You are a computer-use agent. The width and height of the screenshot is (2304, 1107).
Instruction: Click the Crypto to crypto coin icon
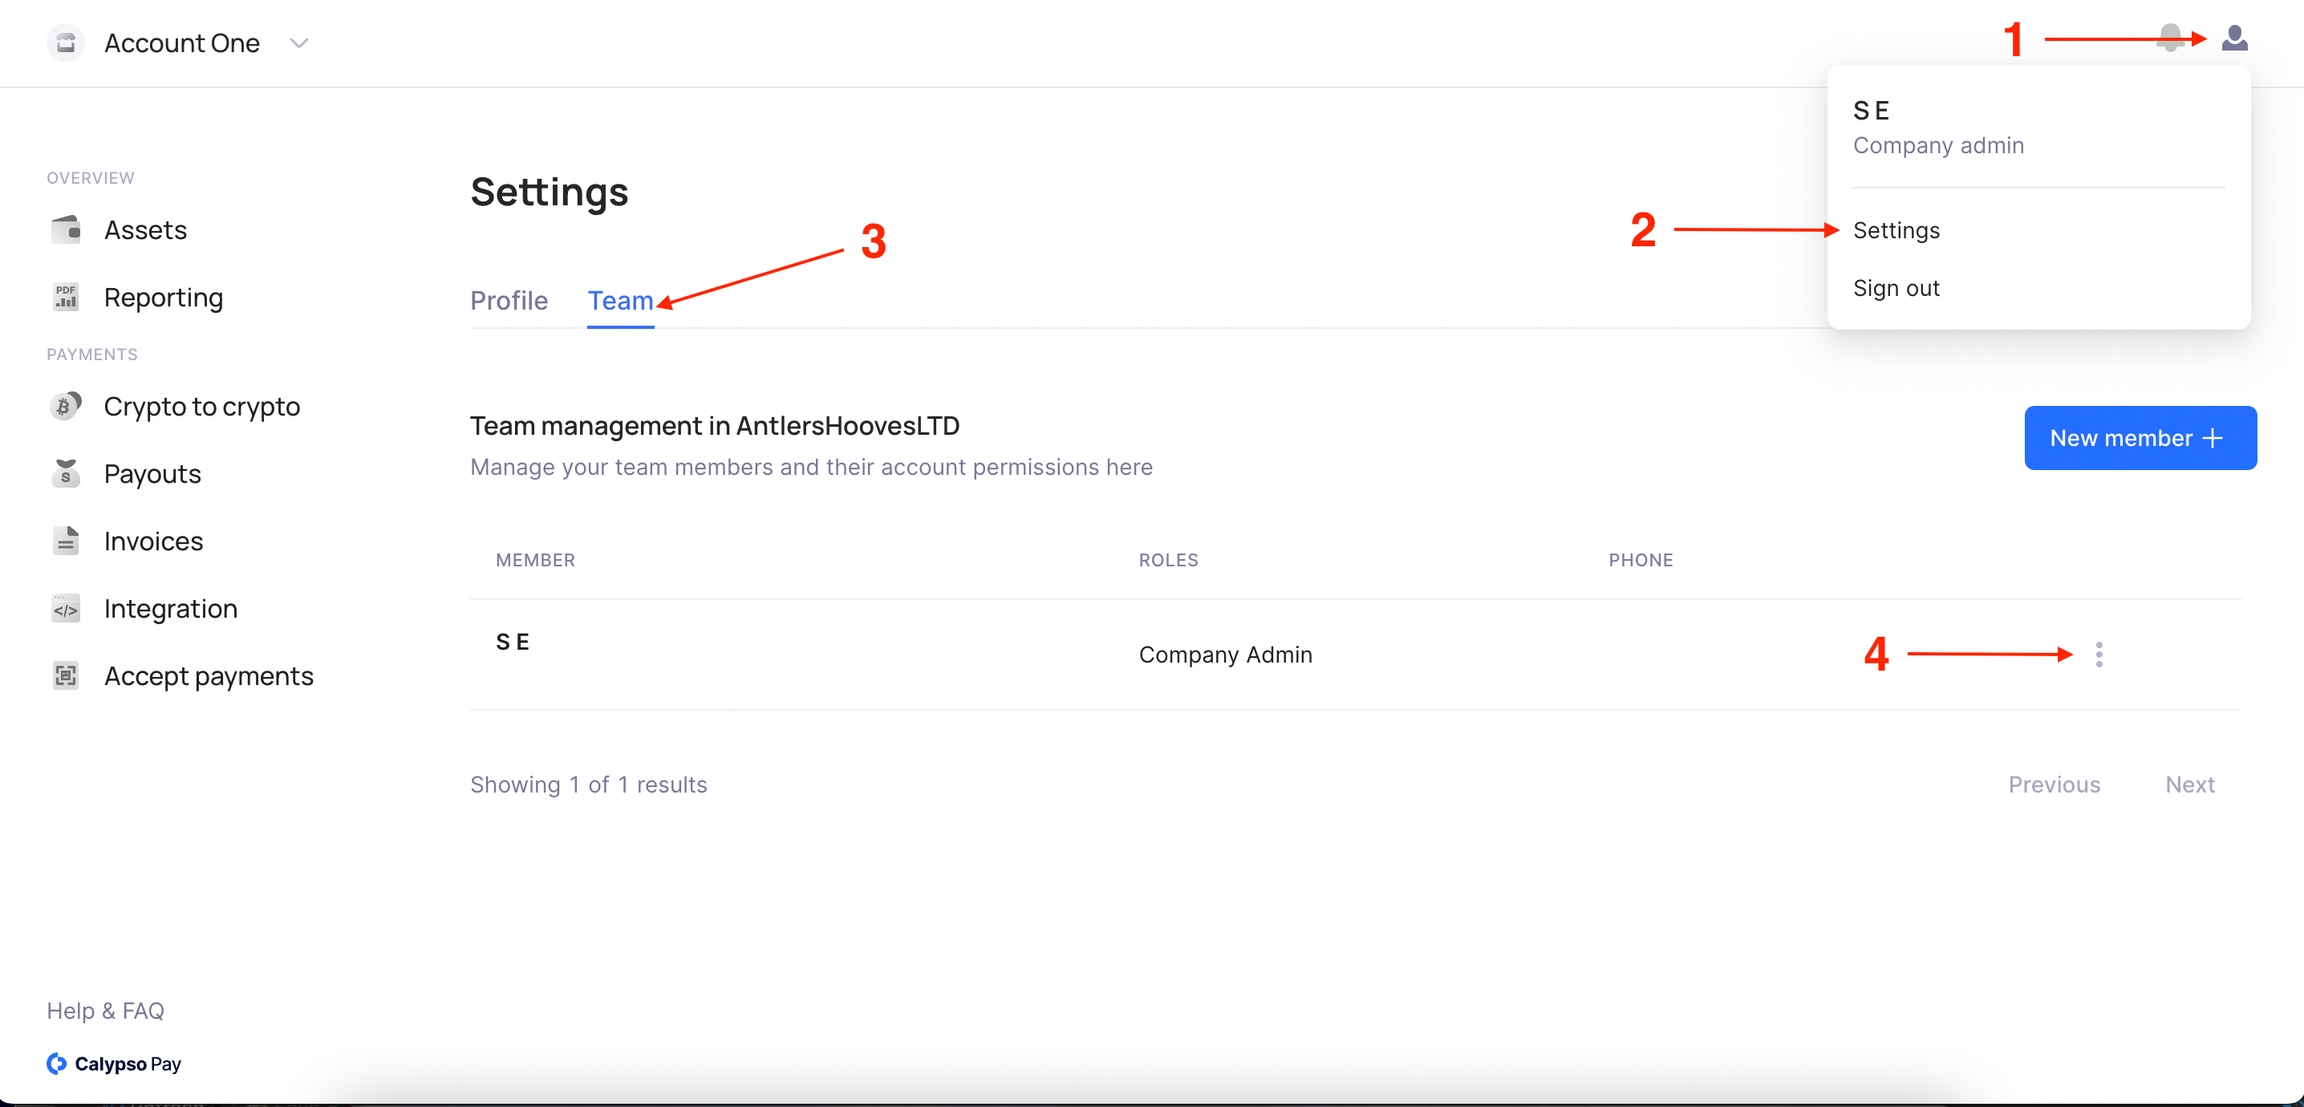(66, 406)
